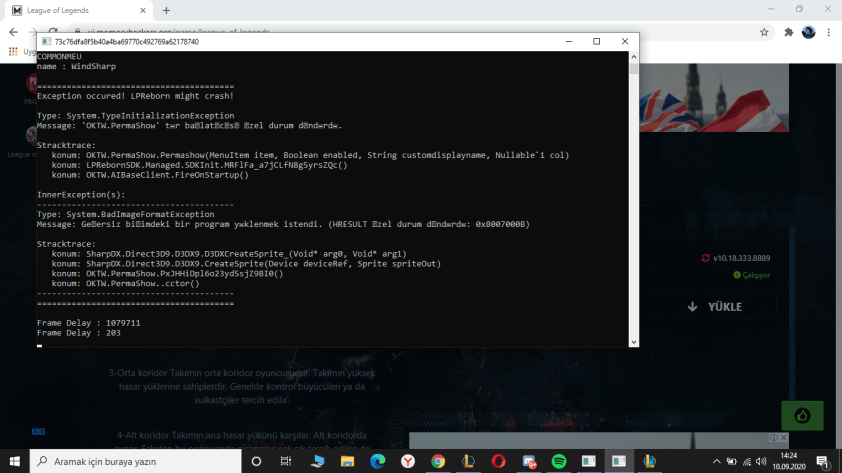The image size is (842, 473).
Task: Open a new Chrome tab
Action: tap(166, 10)
